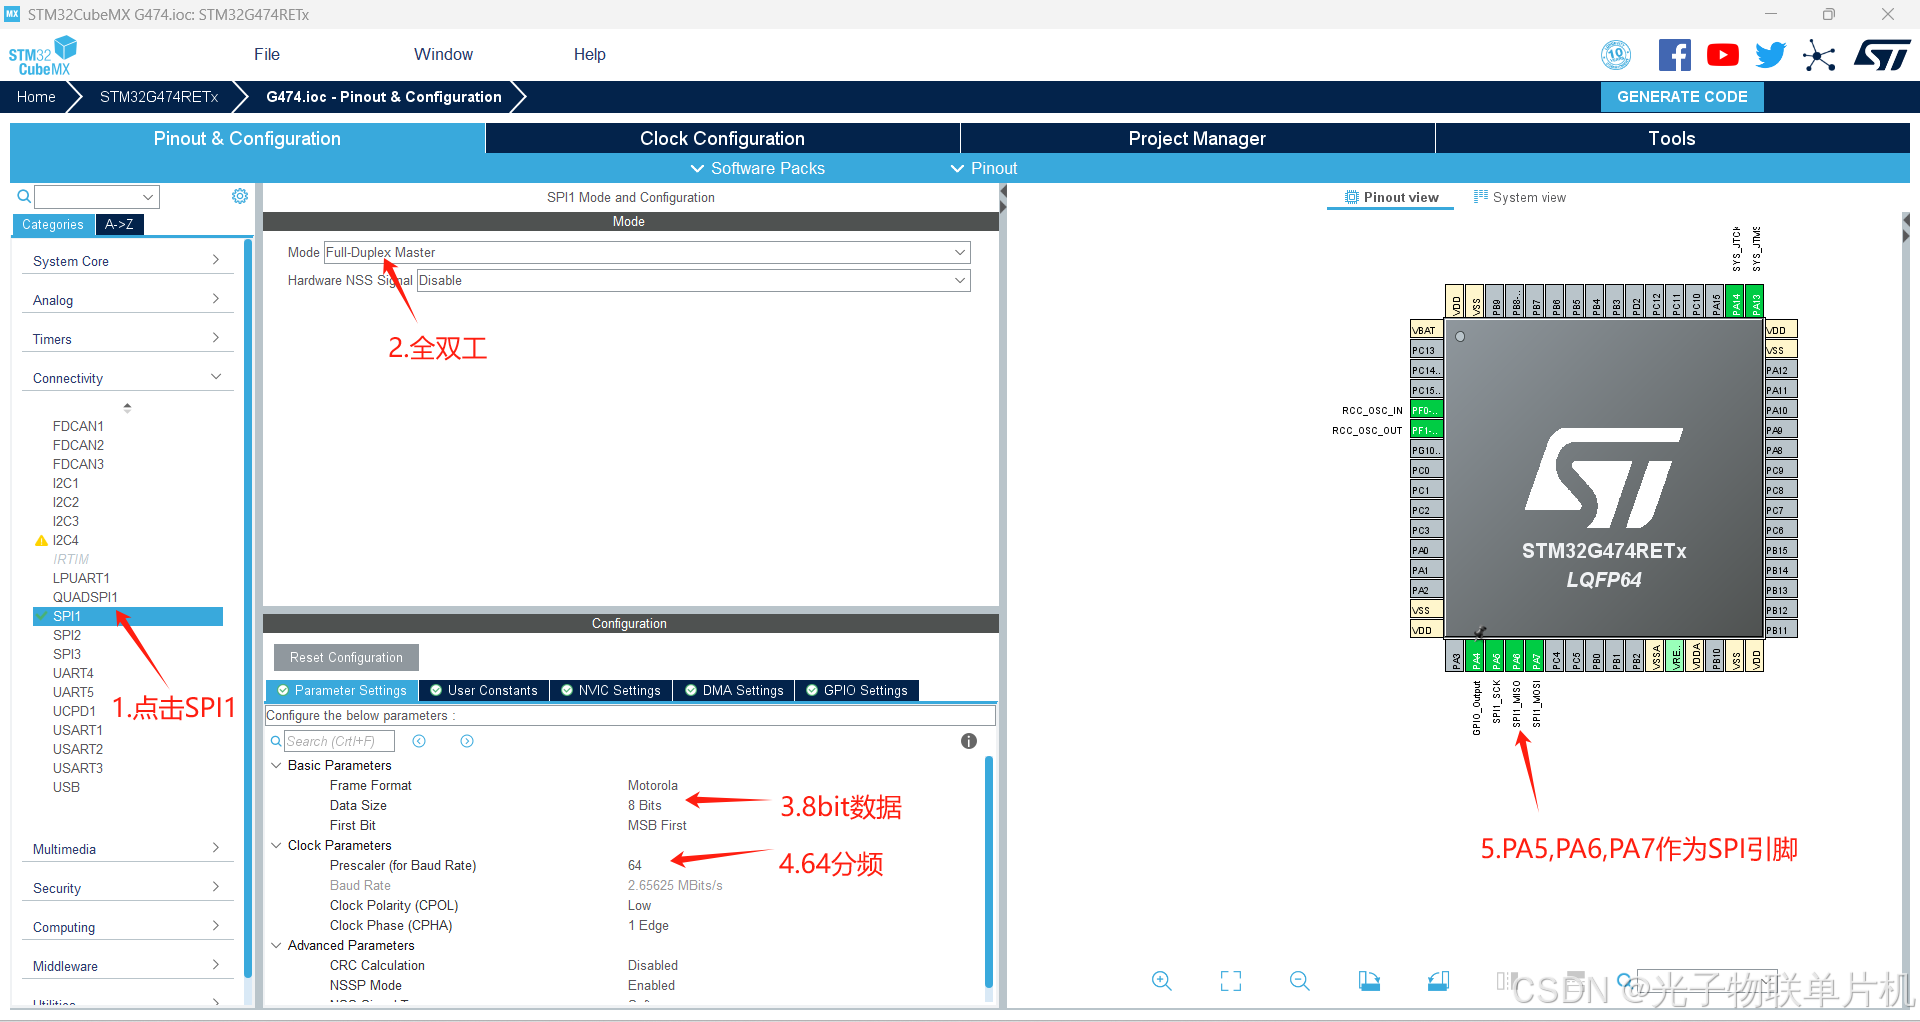Click the green PA7 pin on chip
The width and height of the screenshot is (1920, 1022).
click(1536, 656)
